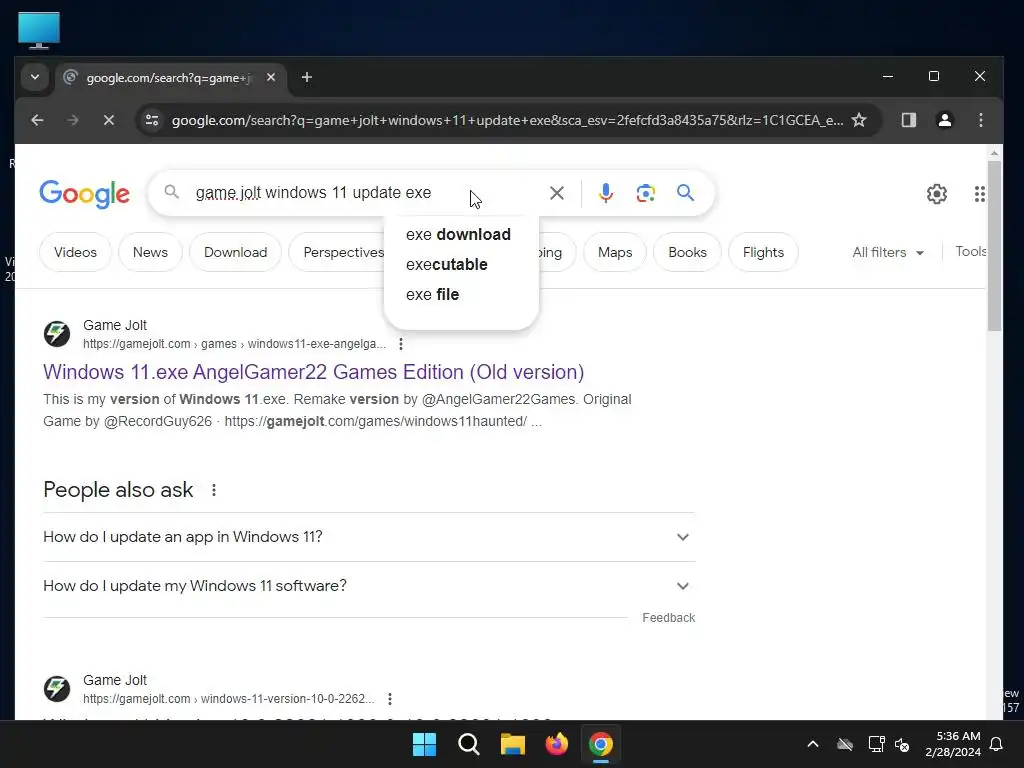Open options for windows-11-version result

[390, 699]
